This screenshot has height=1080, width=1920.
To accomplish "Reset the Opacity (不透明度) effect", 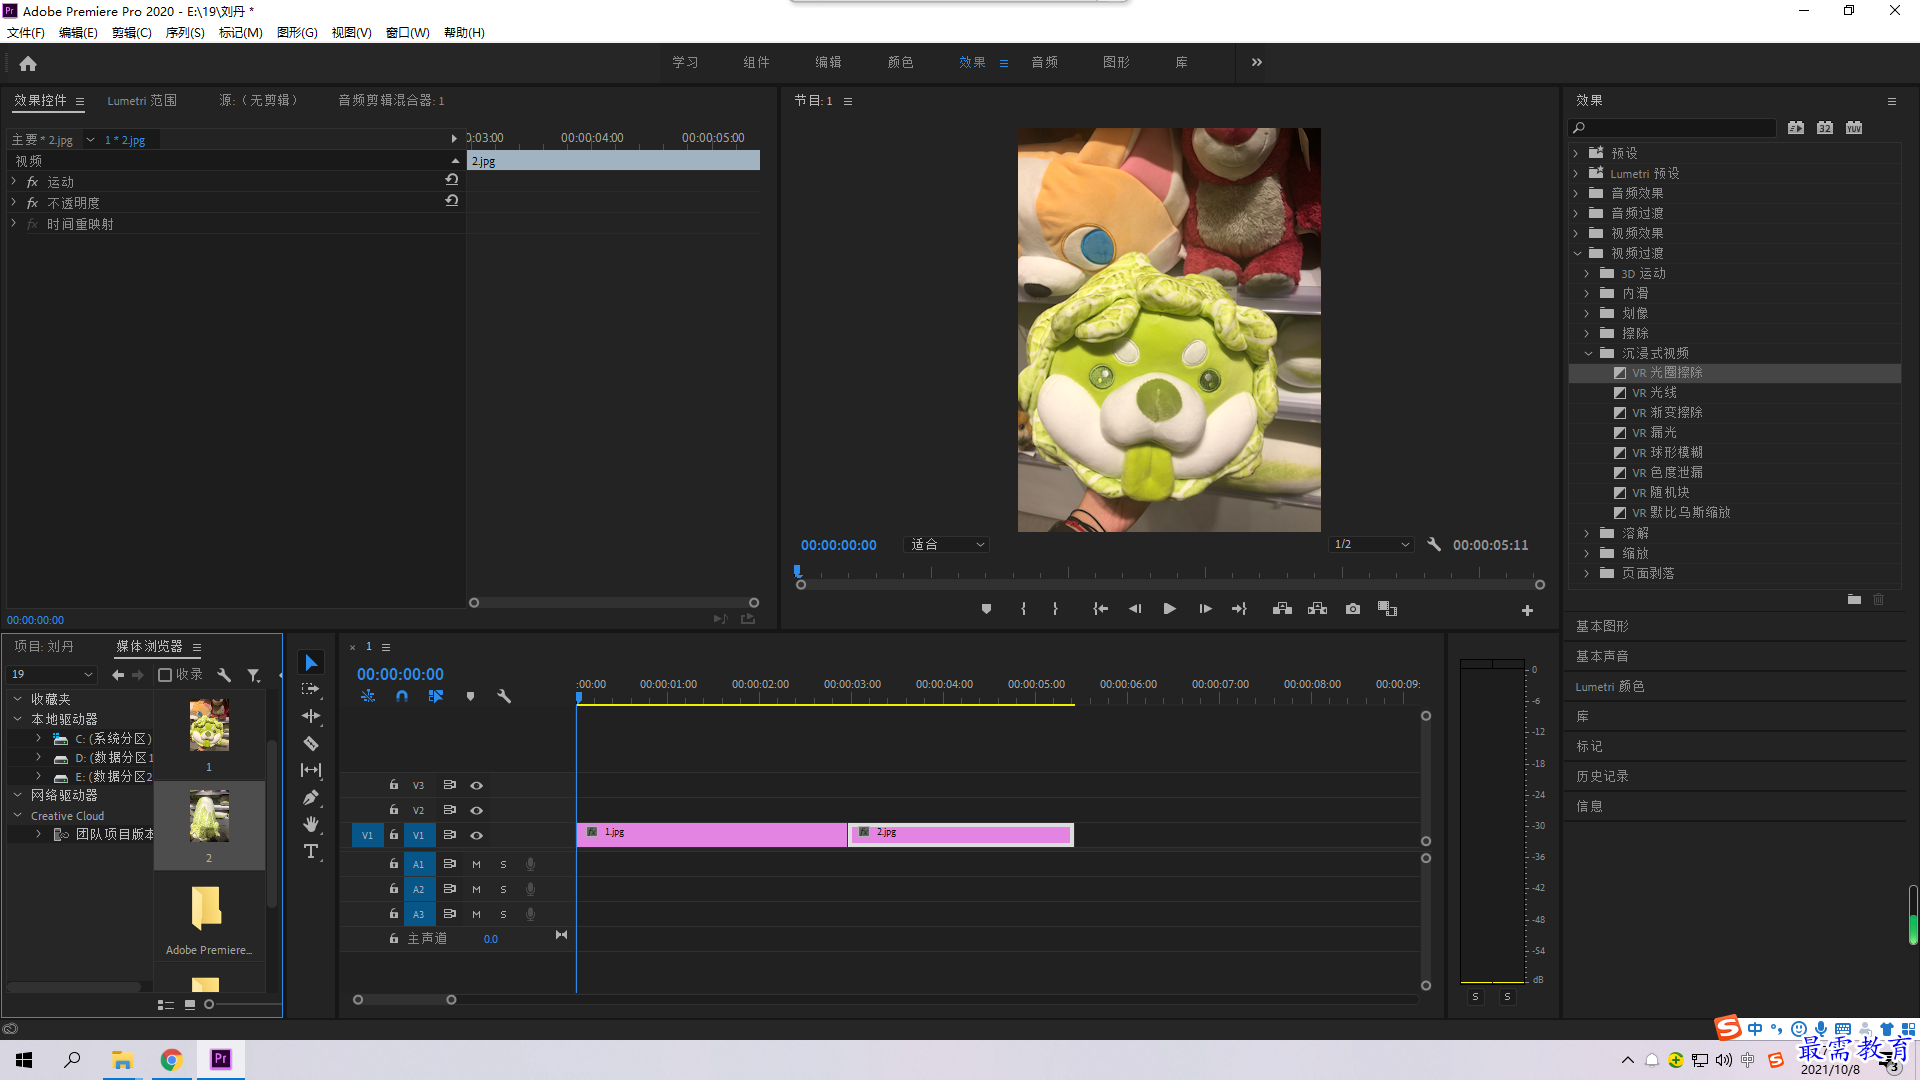I will (452, 201).
